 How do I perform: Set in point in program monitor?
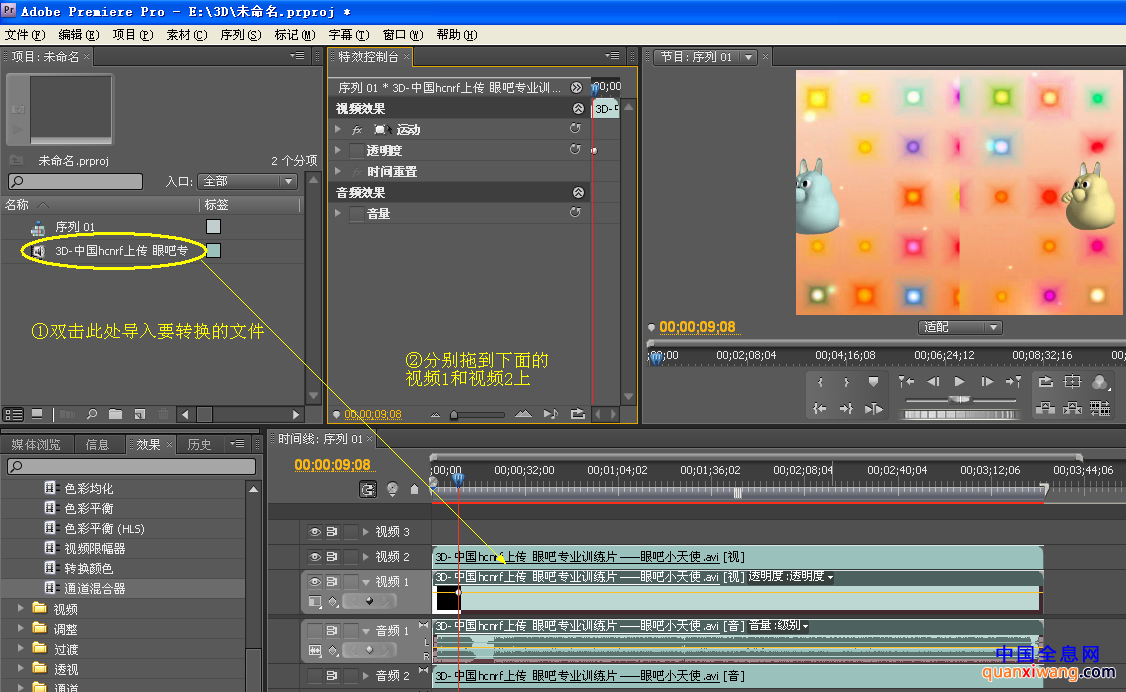pyautogui.click(x=820, y=382)
